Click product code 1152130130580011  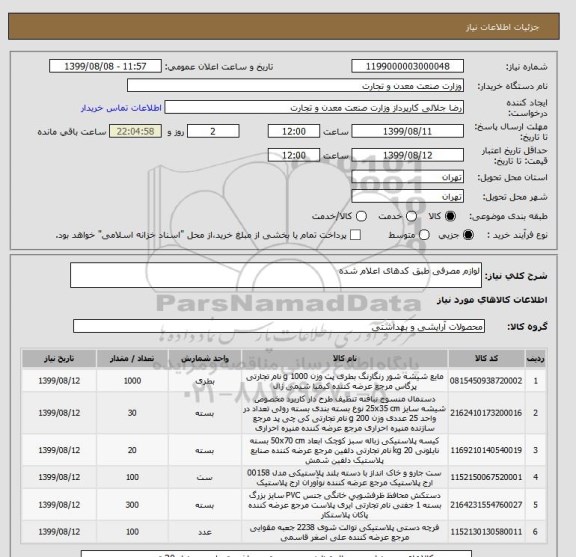coord(486,532)
